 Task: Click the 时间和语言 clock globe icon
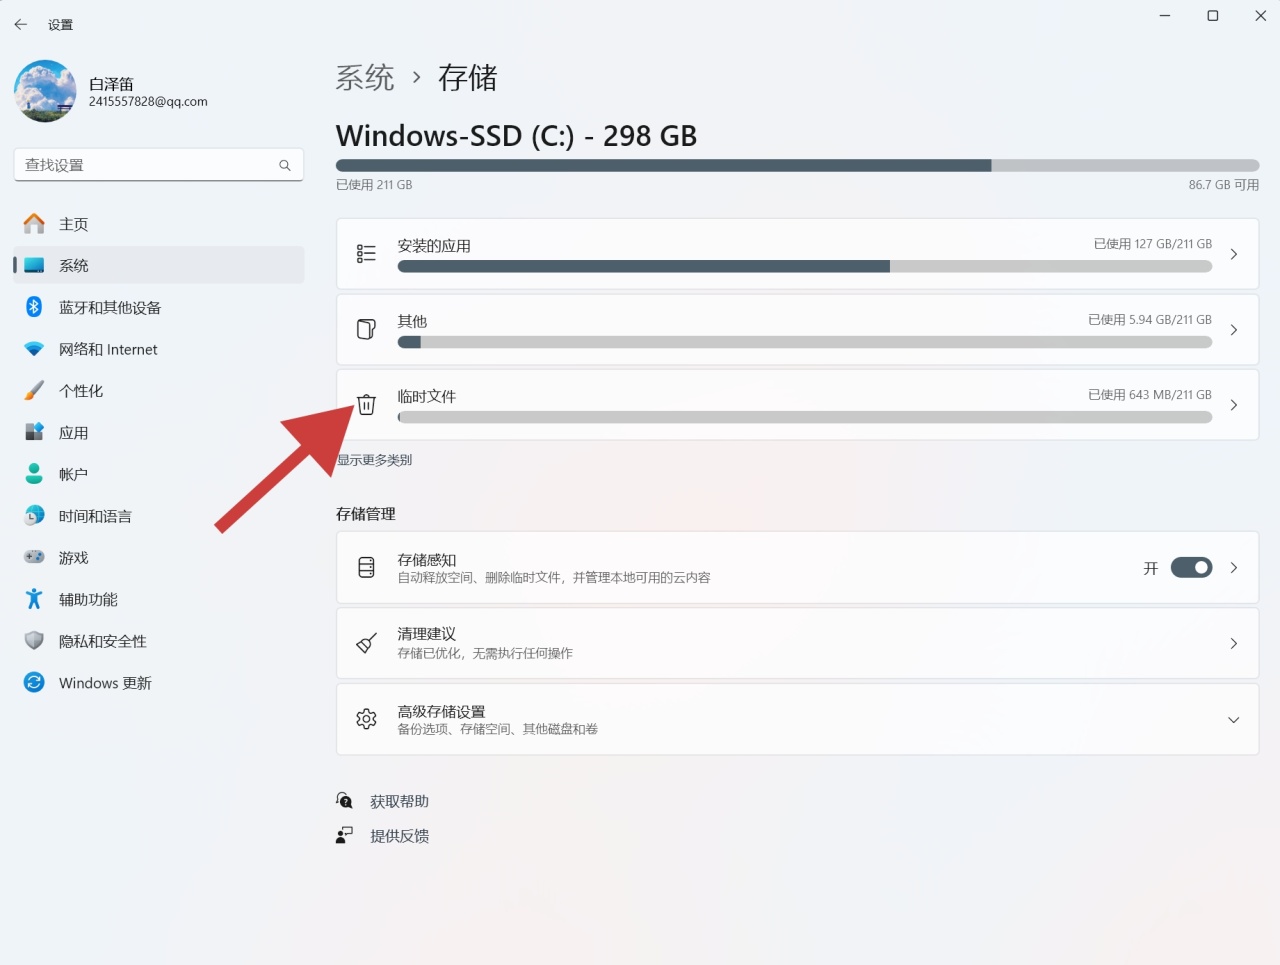(x=34, y=516)
